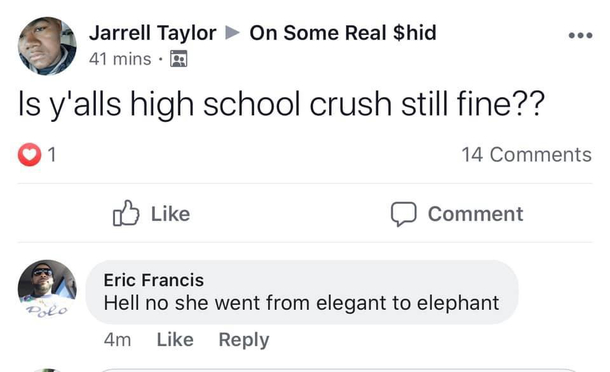
Task: Like Eric Francis's comment
Action: point(175,340)
